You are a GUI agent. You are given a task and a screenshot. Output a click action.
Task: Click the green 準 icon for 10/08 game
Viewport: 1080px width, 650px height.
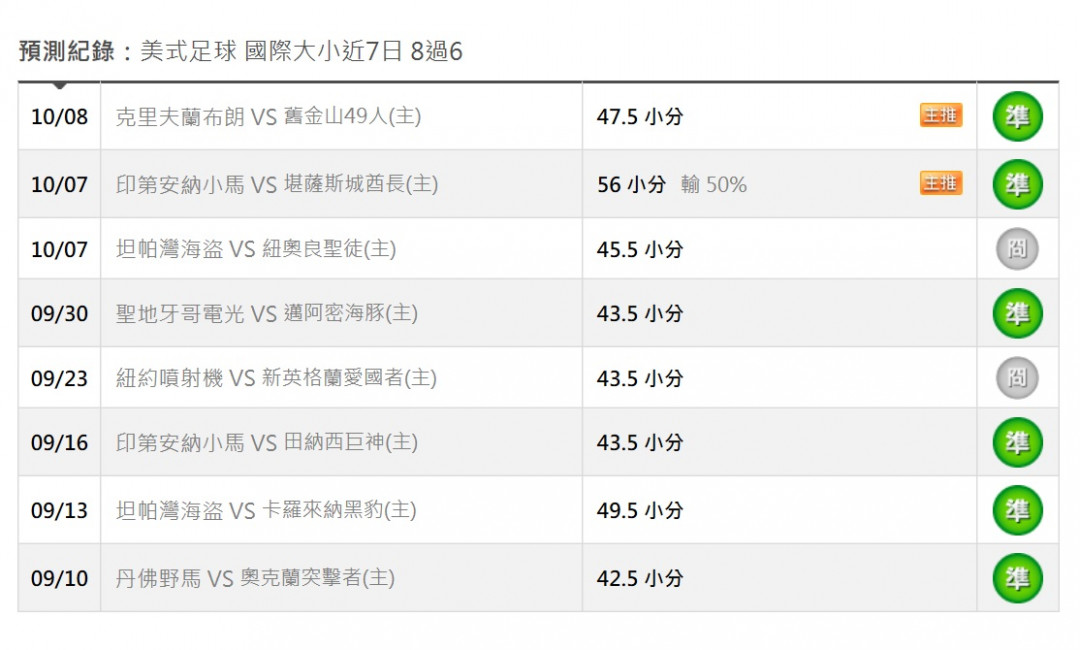click(1017, 116)
